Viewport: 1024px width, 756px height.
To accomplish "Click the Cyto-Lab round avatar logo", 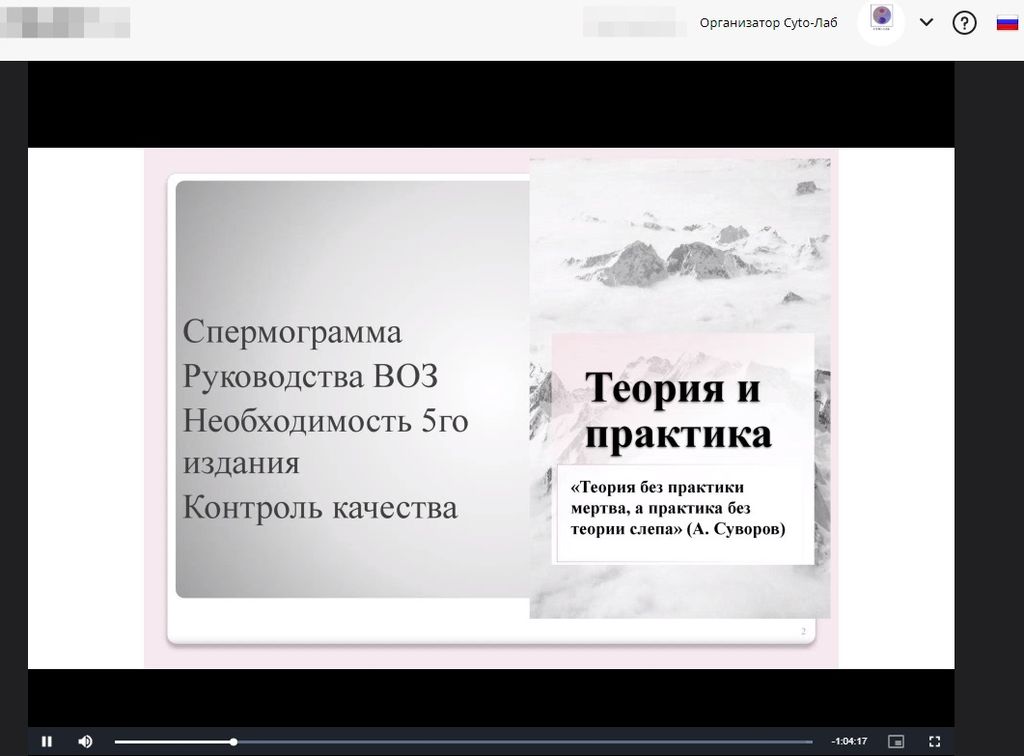I will coord(881,22).
